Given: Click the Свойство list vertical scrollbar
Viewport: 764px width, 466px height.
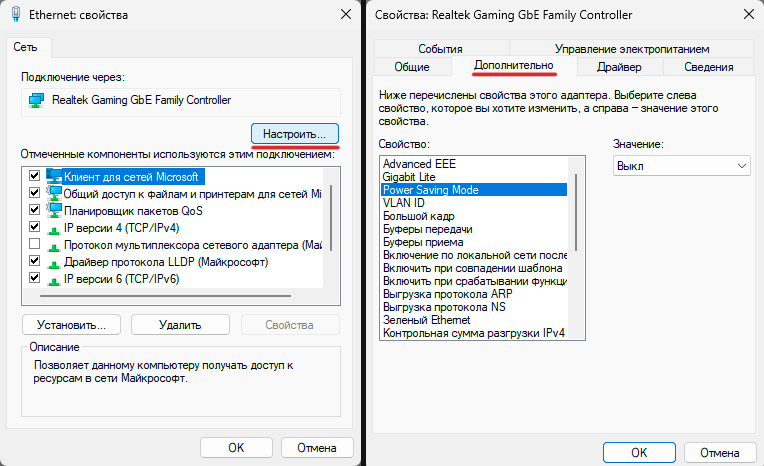Looking at the screenshot, I should pyautogui.click(x=576, y=213).
